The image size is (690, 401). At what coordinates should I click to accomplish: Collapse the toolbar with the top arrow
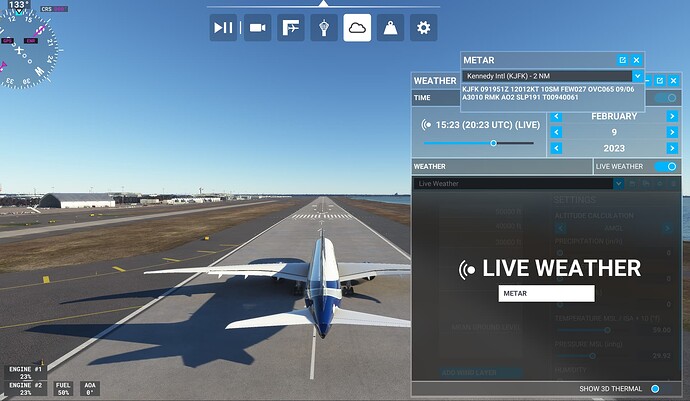323,4
